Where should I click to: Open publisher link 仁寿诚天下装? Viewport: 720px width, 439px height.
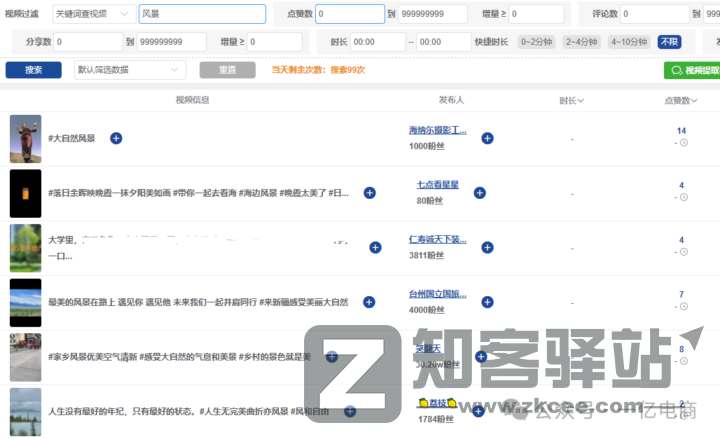tap(438, 240)
